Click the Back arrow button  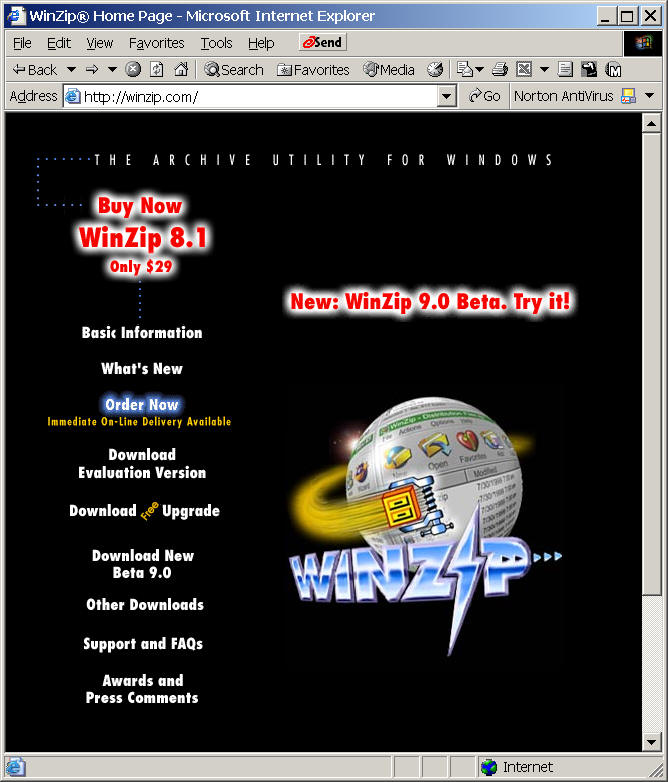tap(34, 70)
